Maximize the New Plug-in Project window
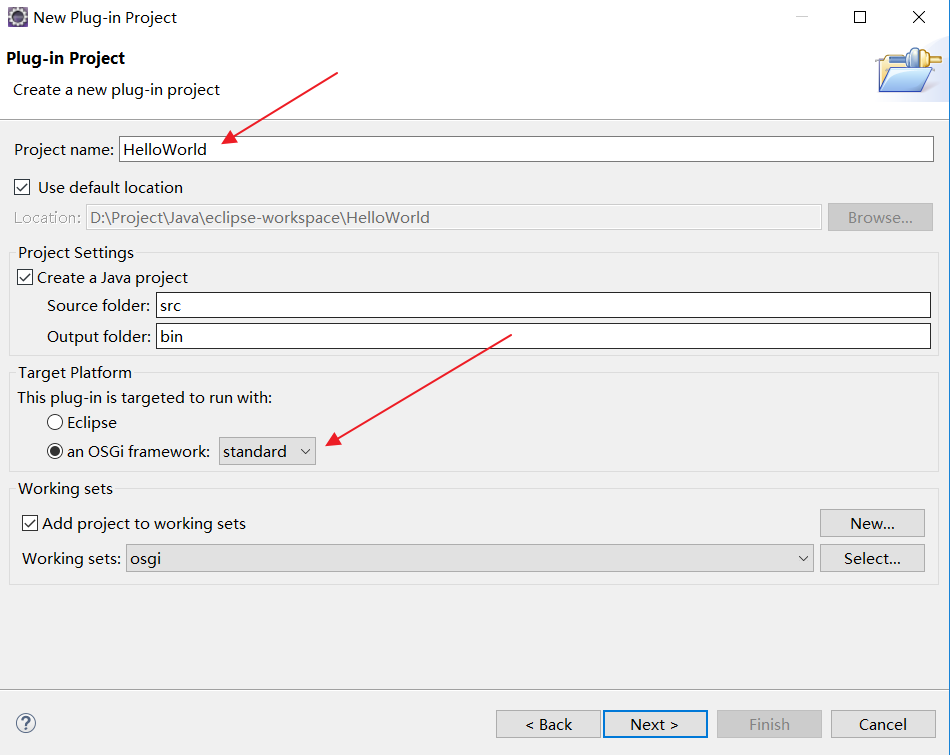 (860, 17)
